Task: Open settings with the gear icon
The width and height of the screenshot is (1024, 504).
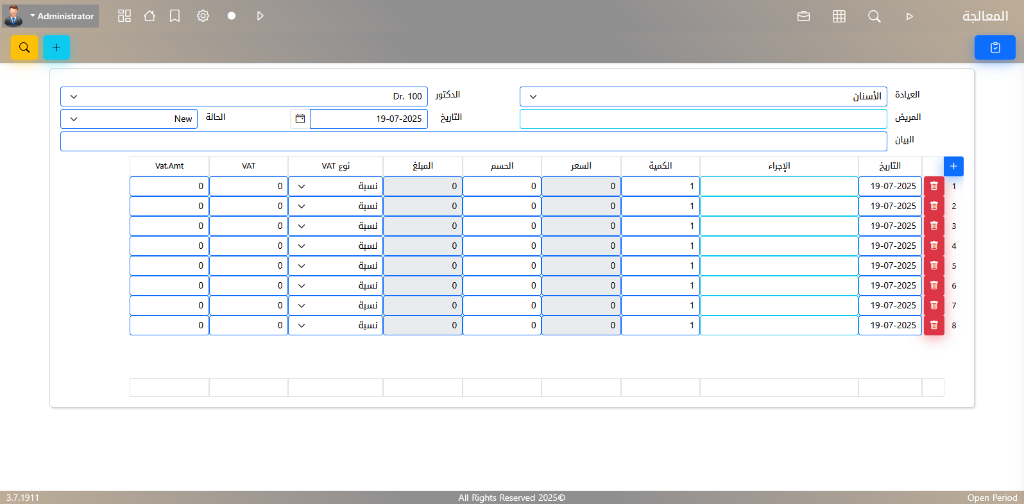Action: click(x=203, y=16)
